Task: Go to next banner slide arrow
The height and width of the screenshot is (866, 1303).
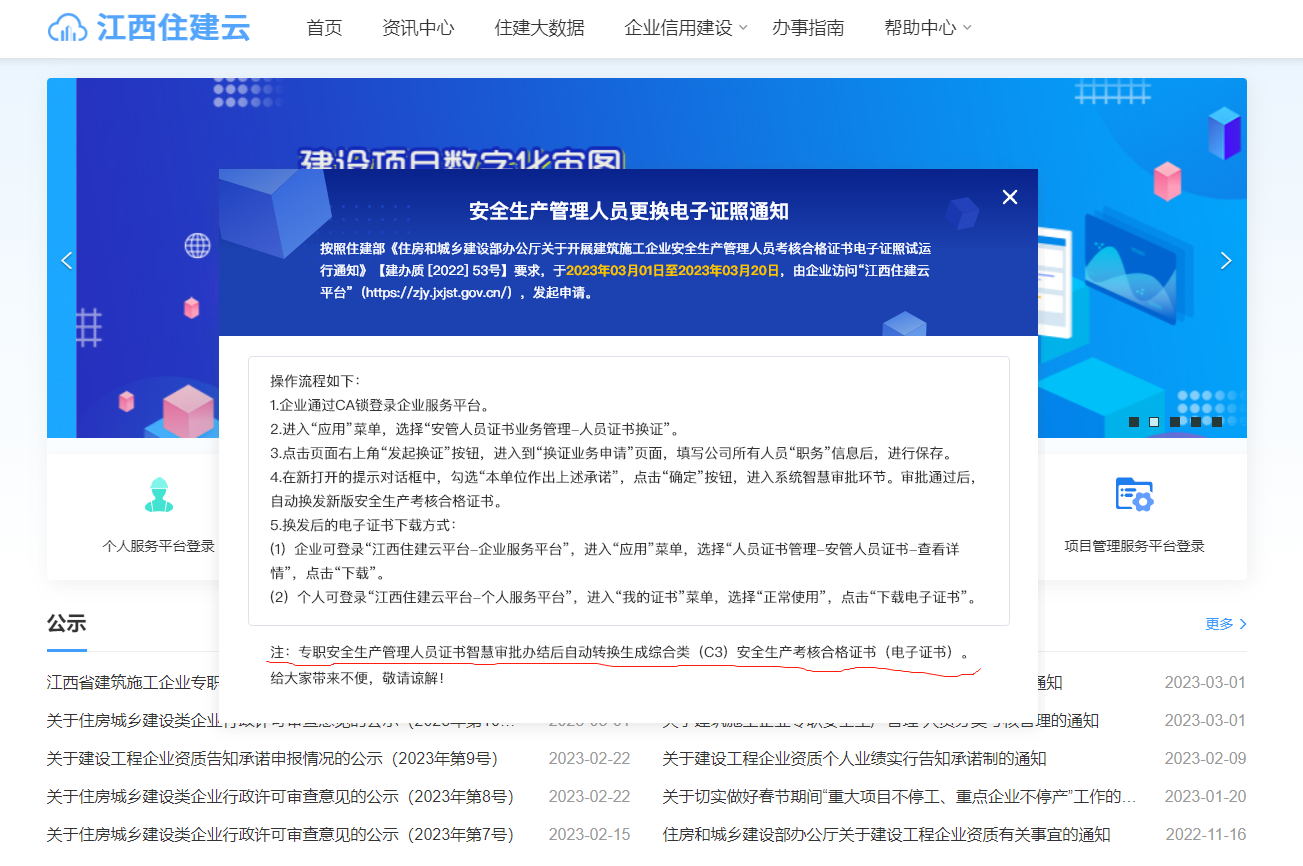Action: tap(1226, 261)
